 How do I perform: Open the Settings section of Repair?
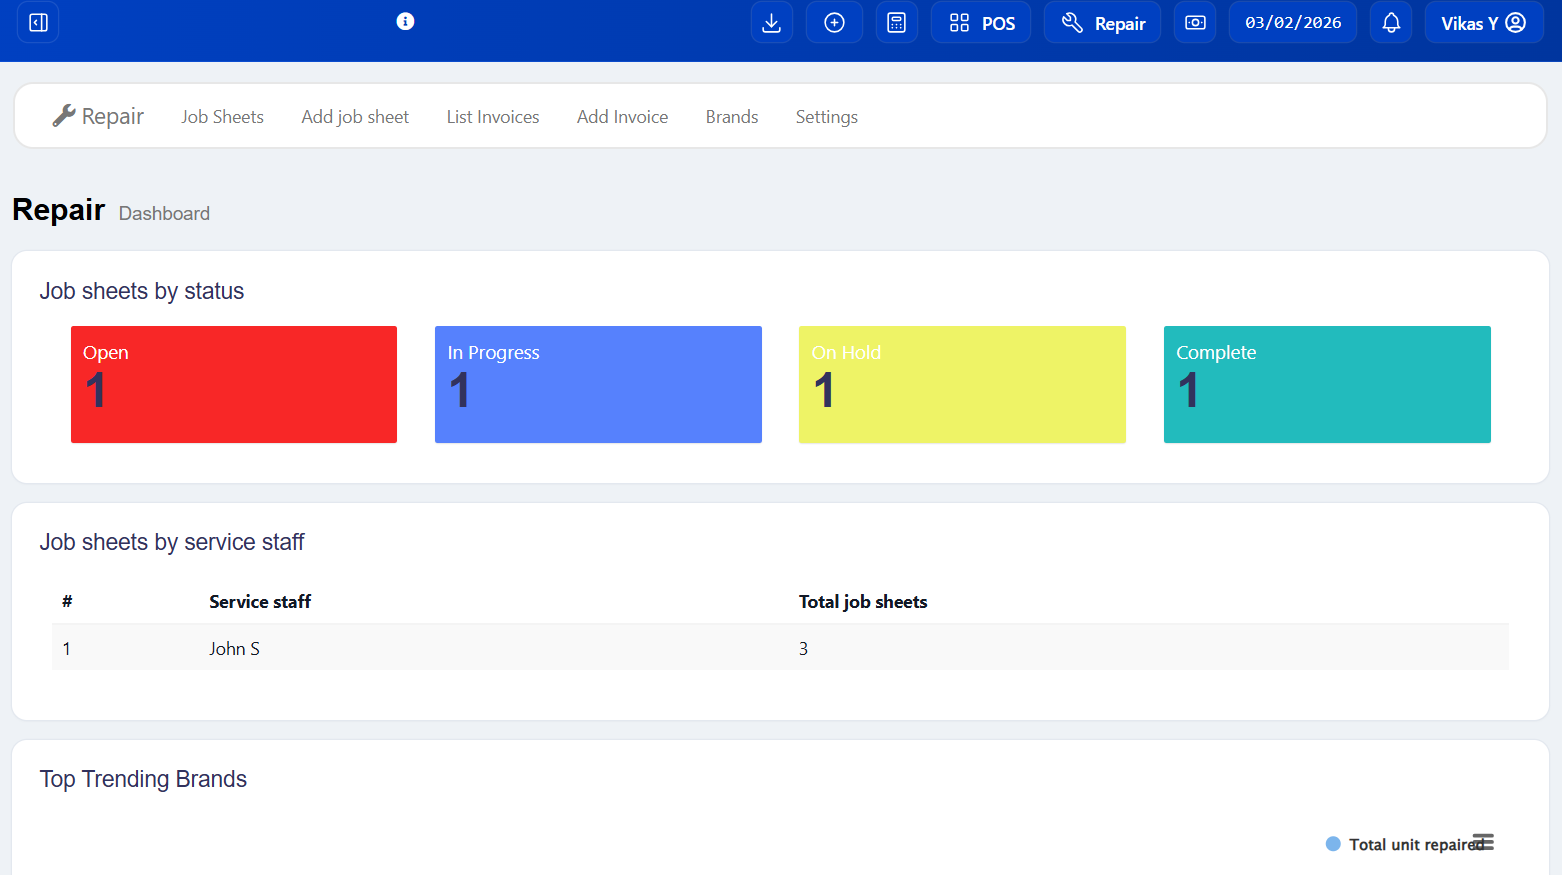coord(826,116)
